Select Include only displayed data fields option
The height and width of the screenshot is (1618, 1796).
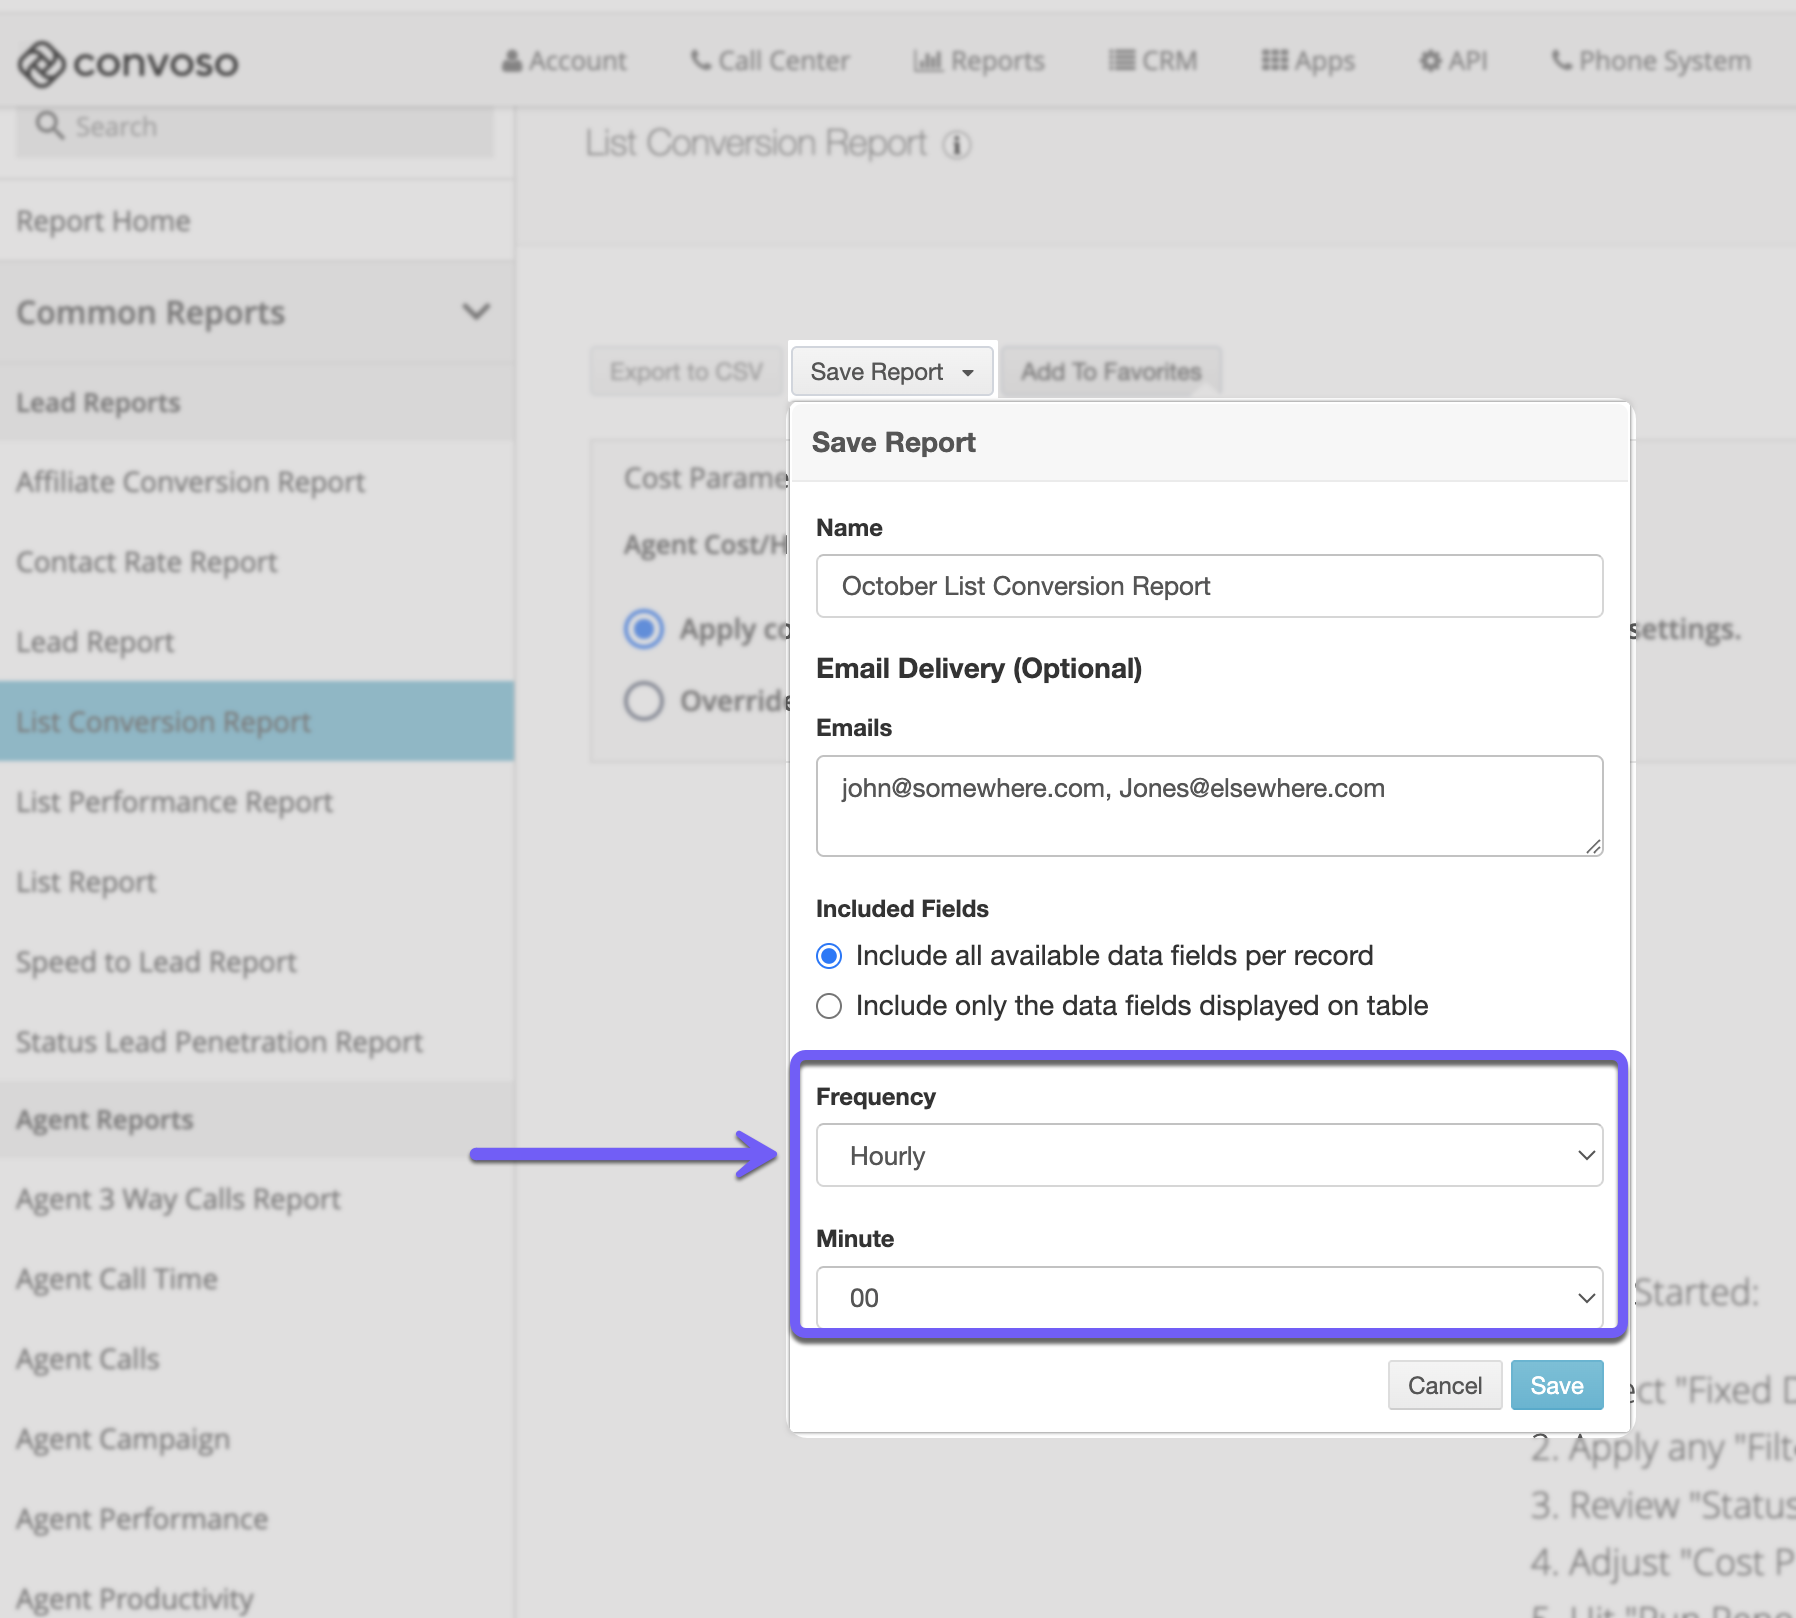click(829, 1006)
